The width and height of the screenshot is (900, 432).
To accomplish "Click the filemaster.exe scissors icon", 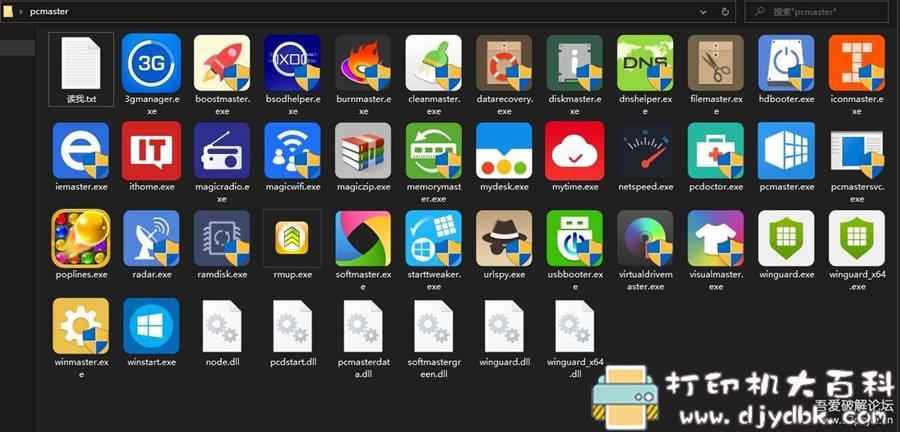I will tap(716, 63).
